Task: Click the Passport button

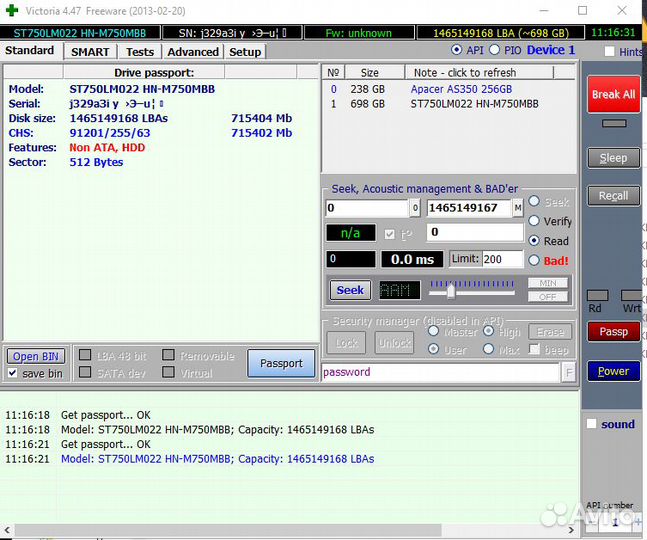Action: (281, 363)
